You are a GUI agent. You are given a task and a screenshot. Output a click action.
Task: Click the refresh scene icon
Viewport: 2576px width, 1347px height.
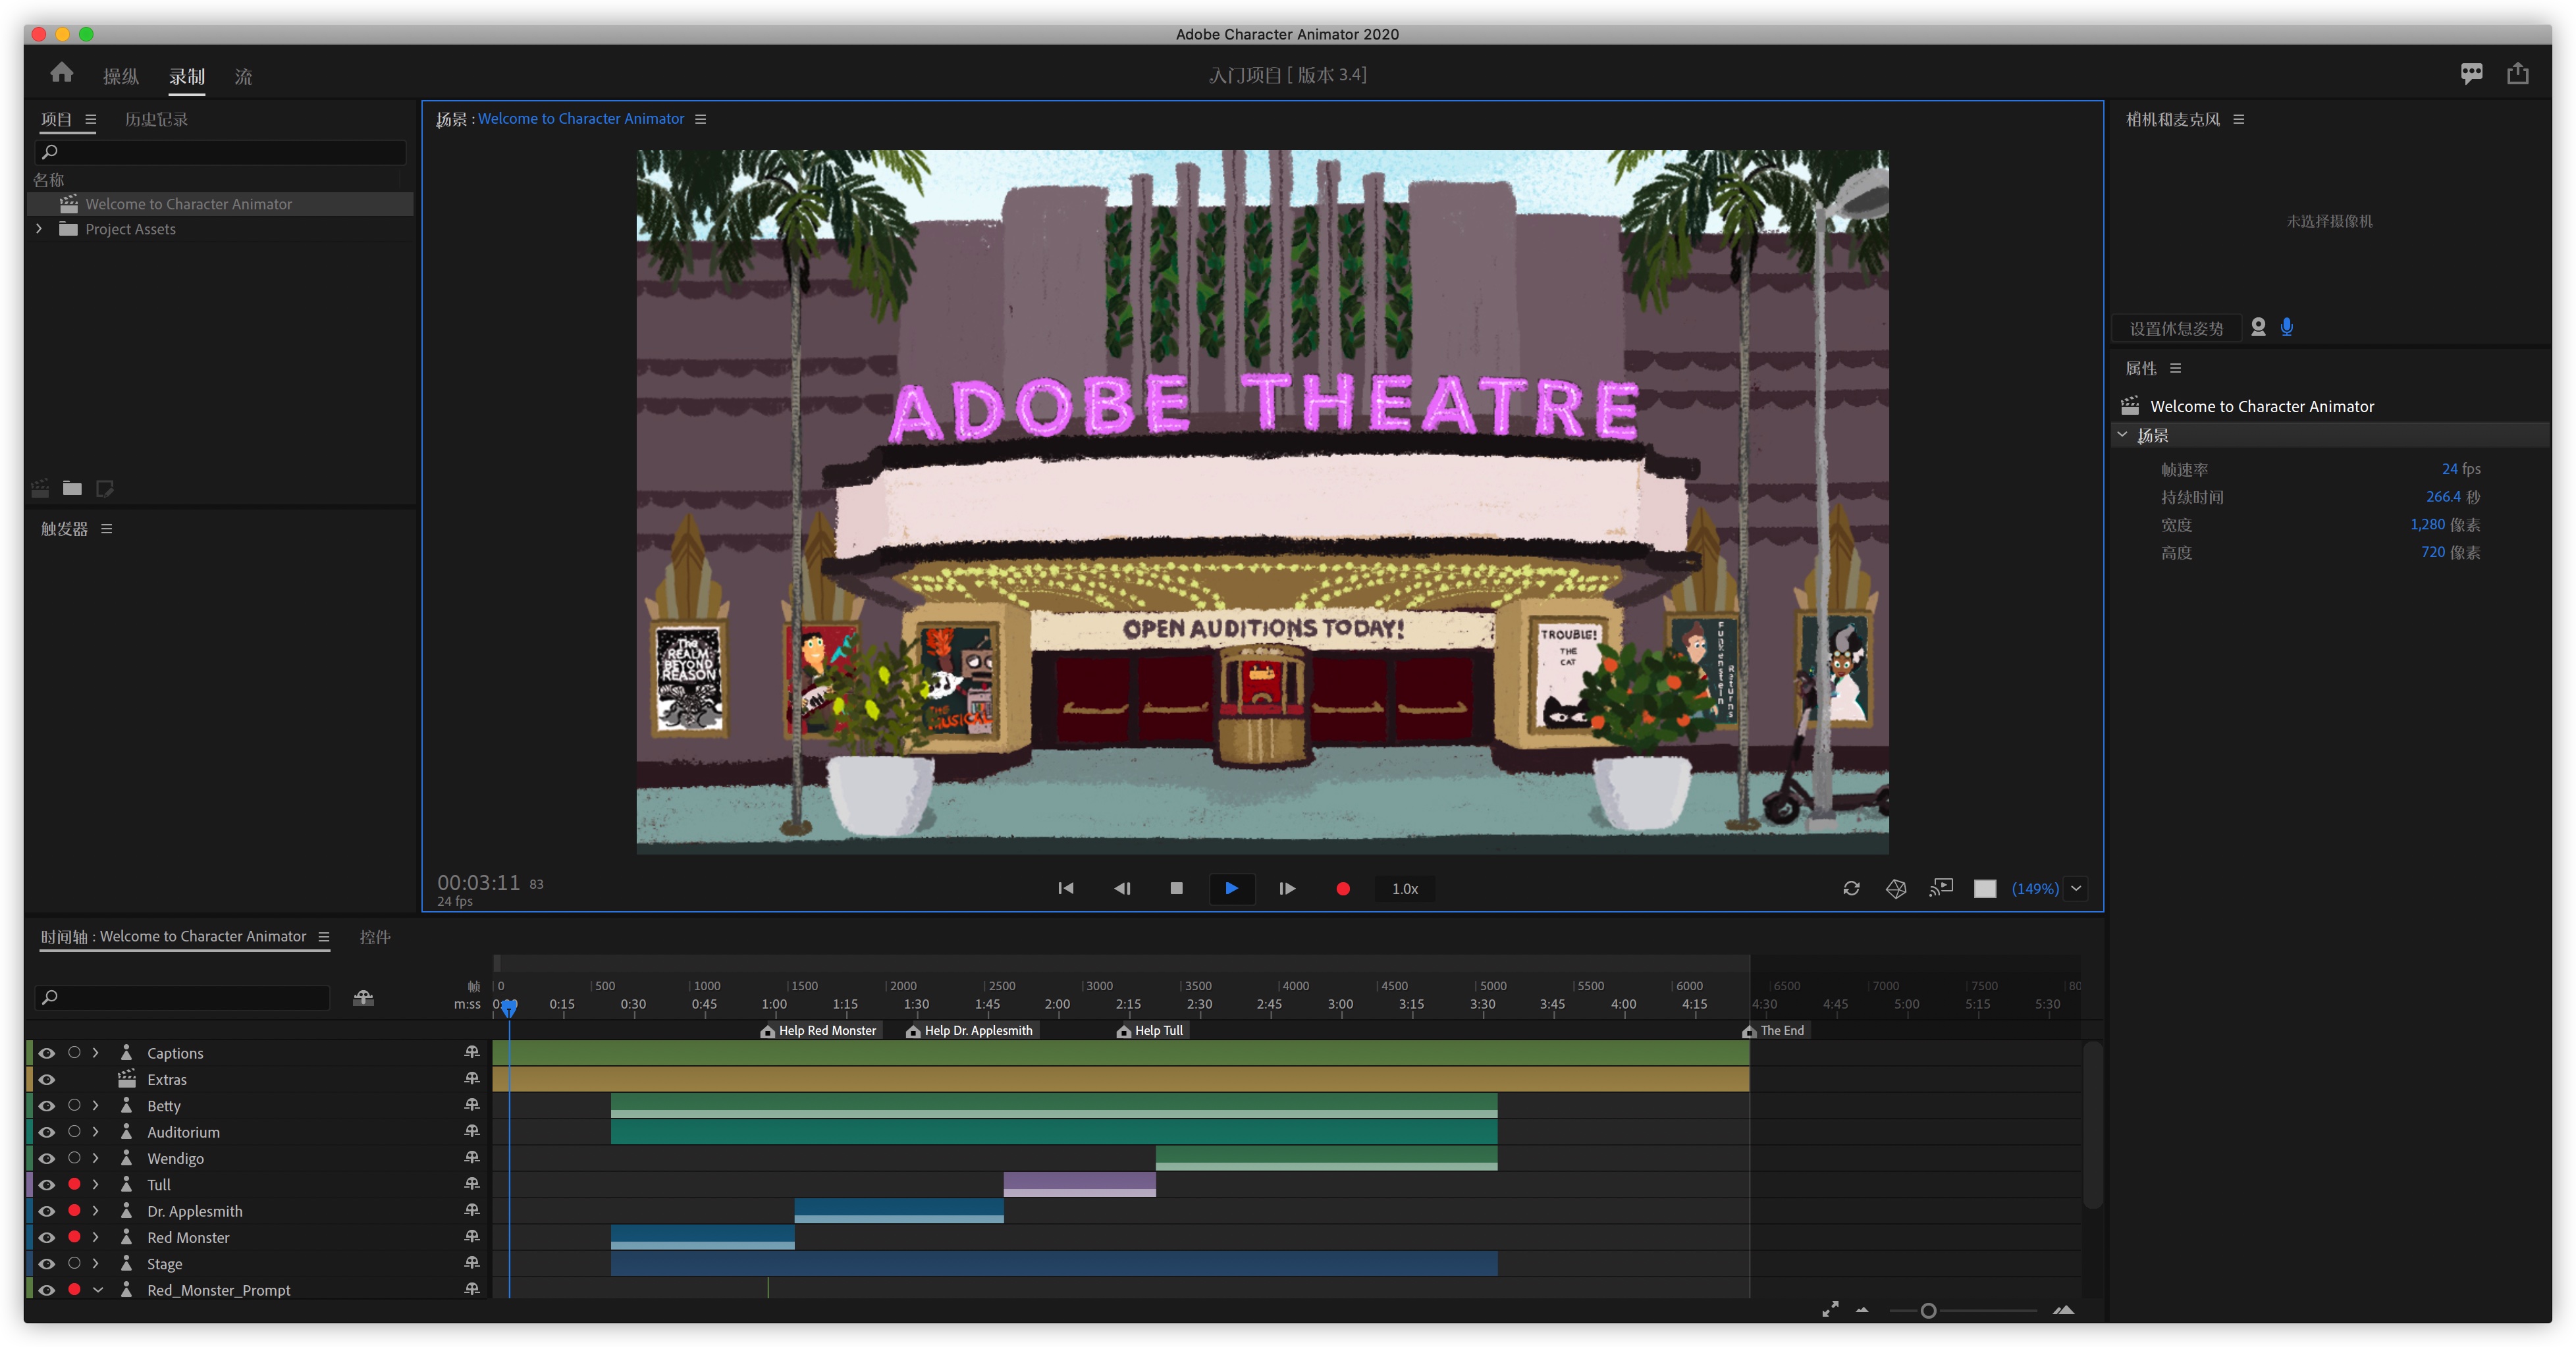tap(1851, 888)
